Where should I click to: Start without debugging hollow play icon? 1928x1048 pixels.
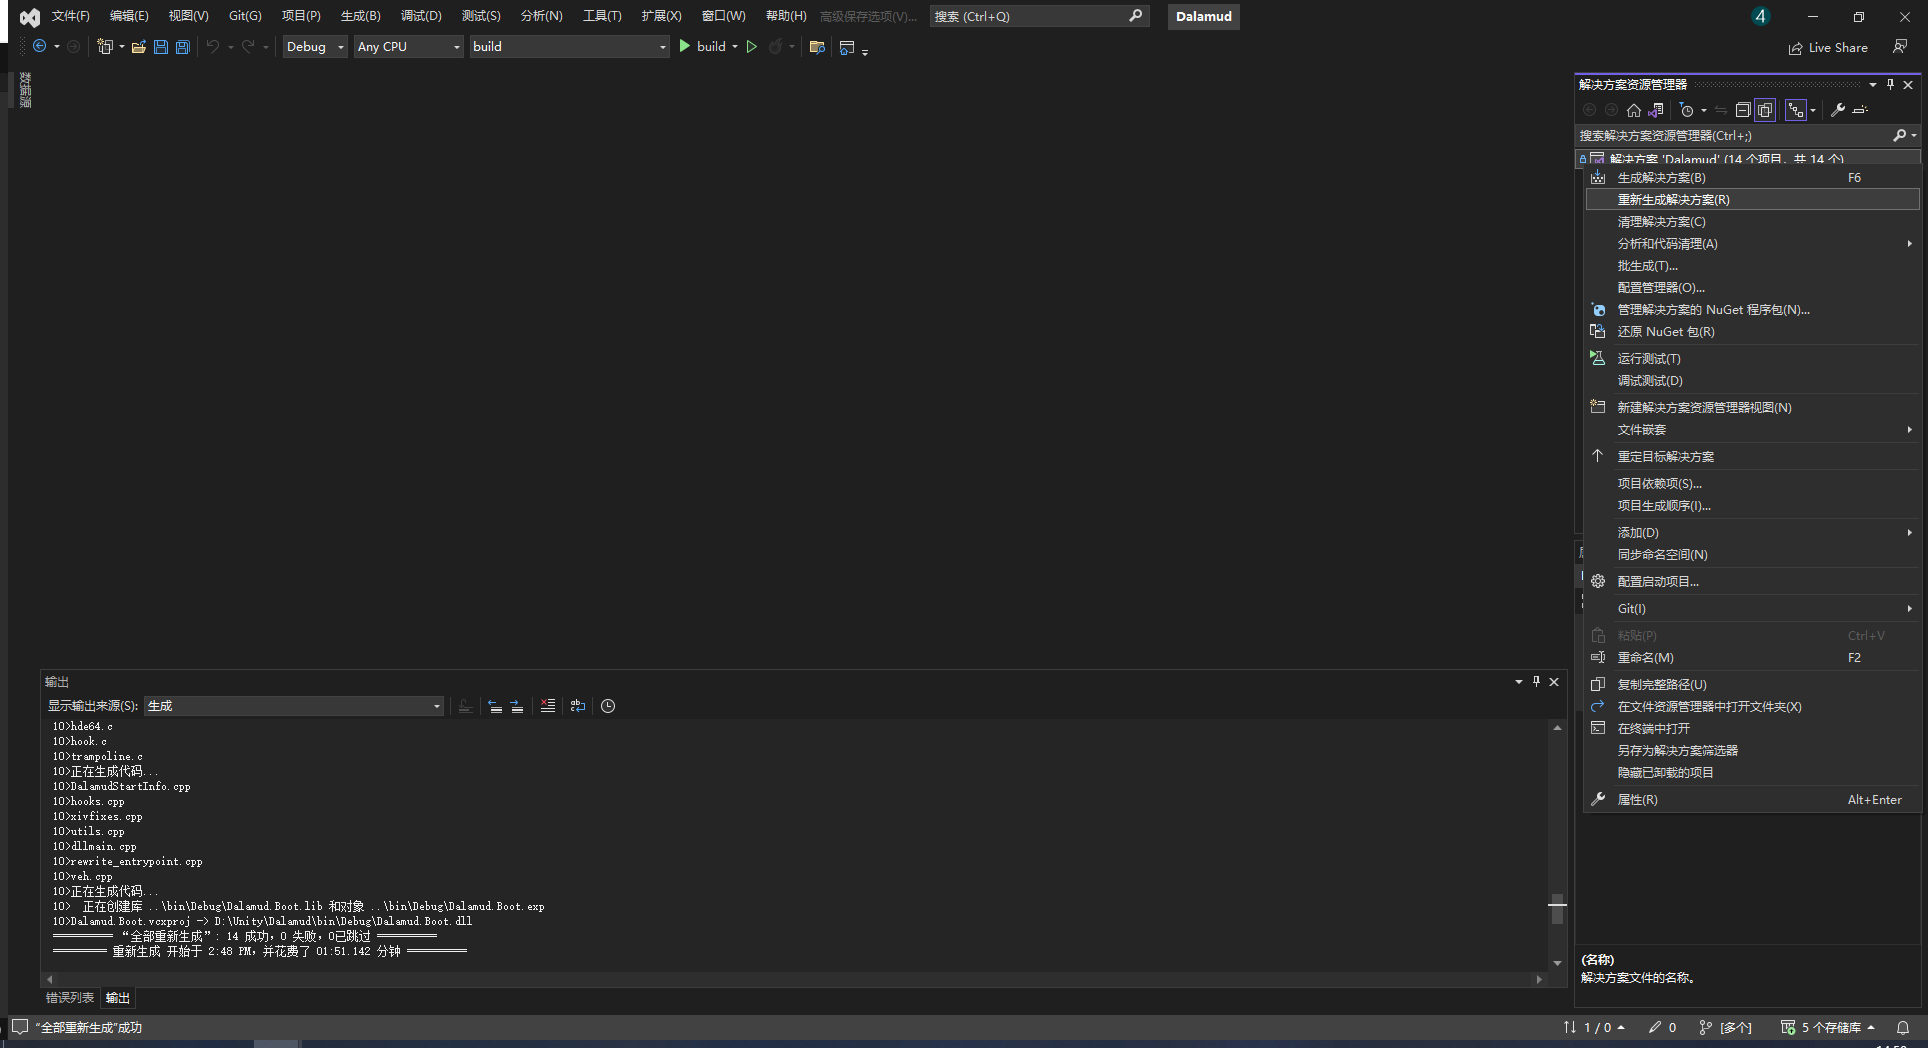pyautogui.click(x=752, y=46)
